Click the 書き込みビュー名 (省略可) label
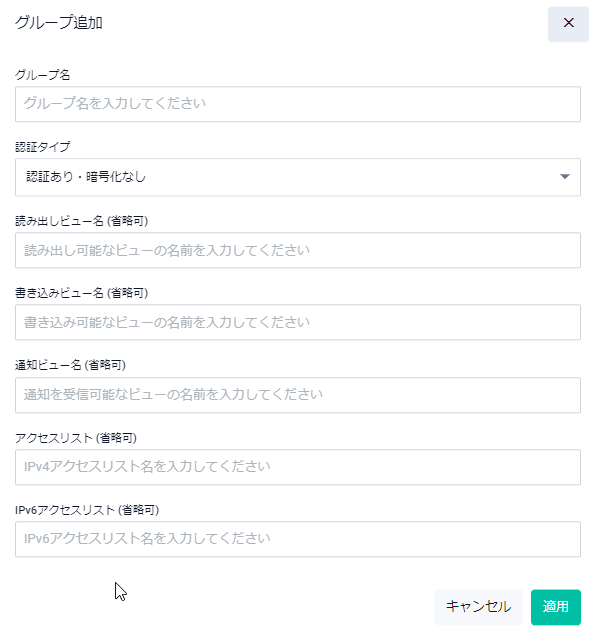This screenshot has width=596, height=638. point(81,293)
